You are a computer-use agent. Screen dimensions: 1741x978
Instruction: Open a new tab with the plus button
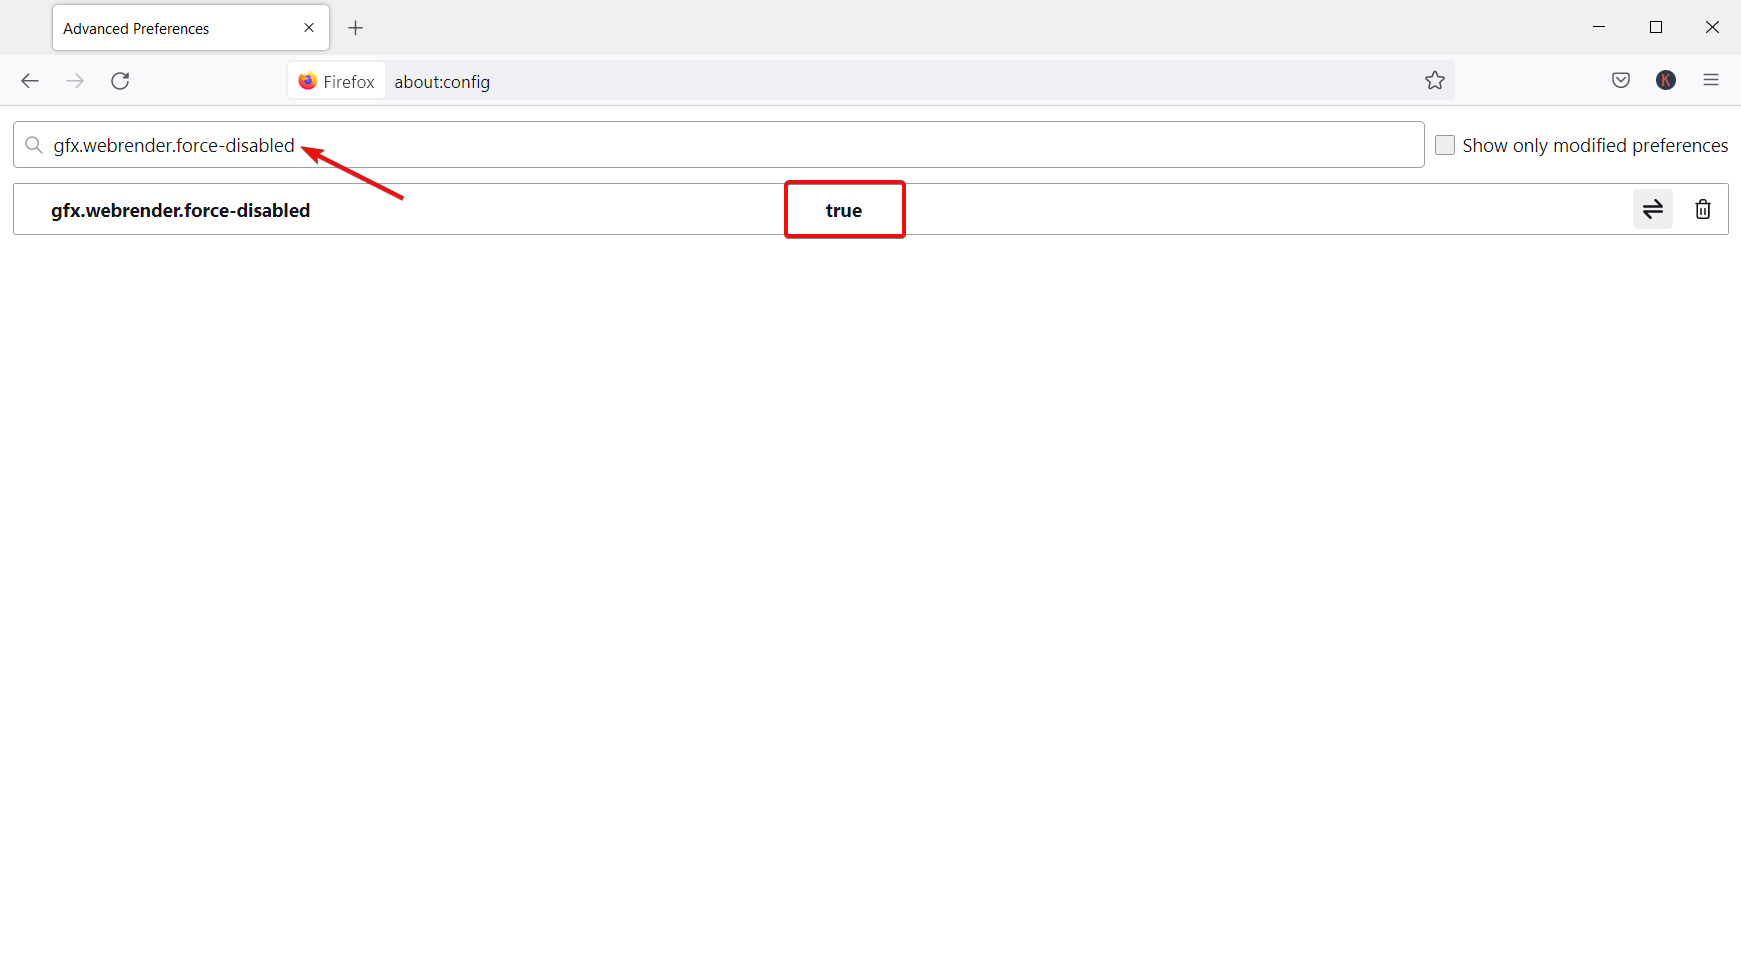[355, 28]
